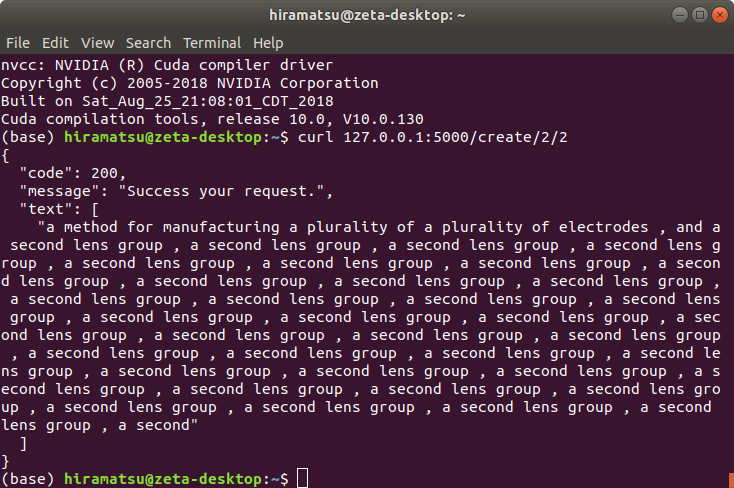Open the Edit menu
This screenshot has width=734, height=488.
tap(55, 43)
